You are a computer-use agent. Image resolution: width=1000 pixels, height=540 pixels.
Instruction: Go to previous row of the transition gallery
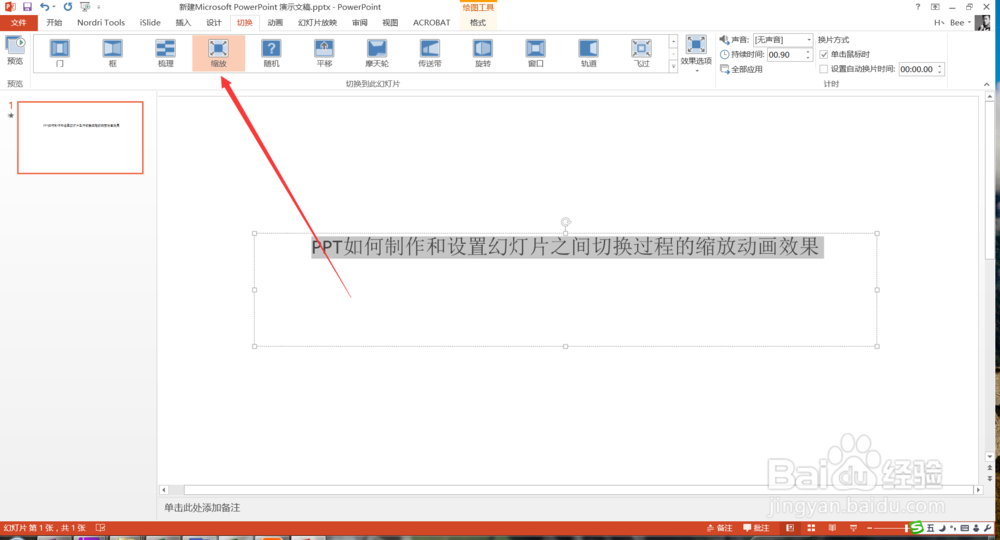673,41
